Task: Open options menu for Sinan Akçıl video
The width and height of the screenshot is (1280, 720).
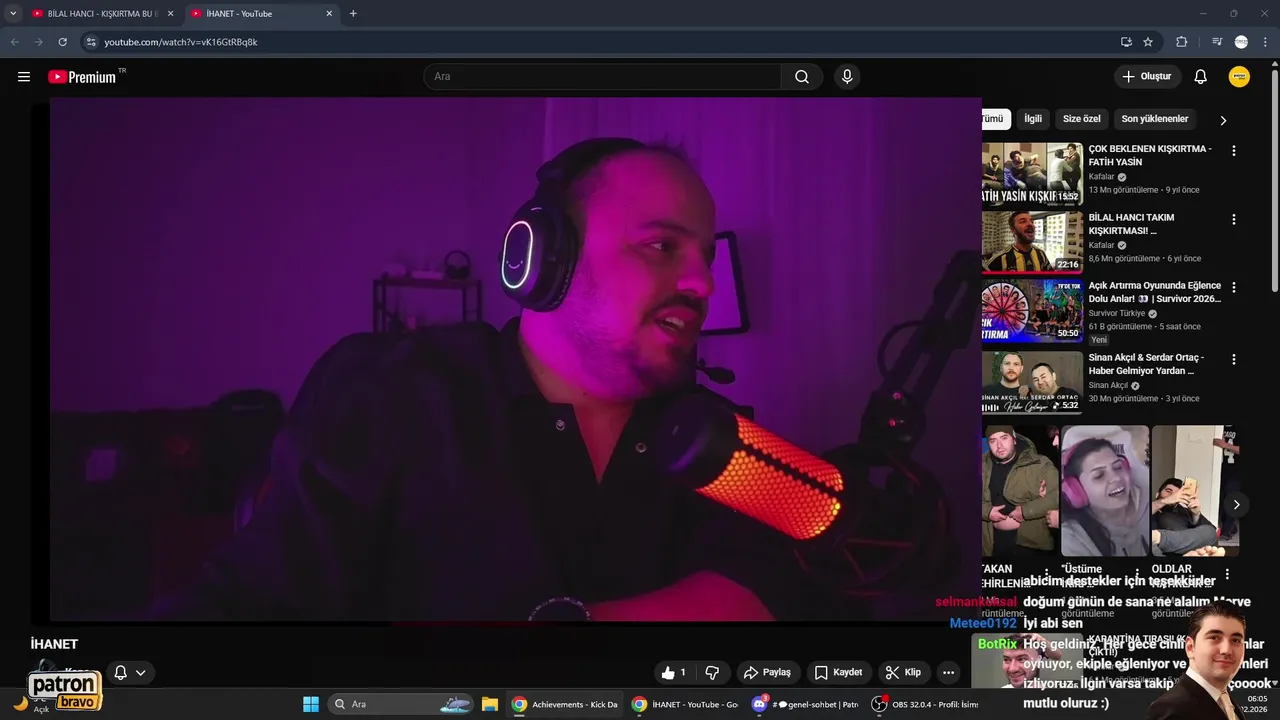Action: [1233, 359]
